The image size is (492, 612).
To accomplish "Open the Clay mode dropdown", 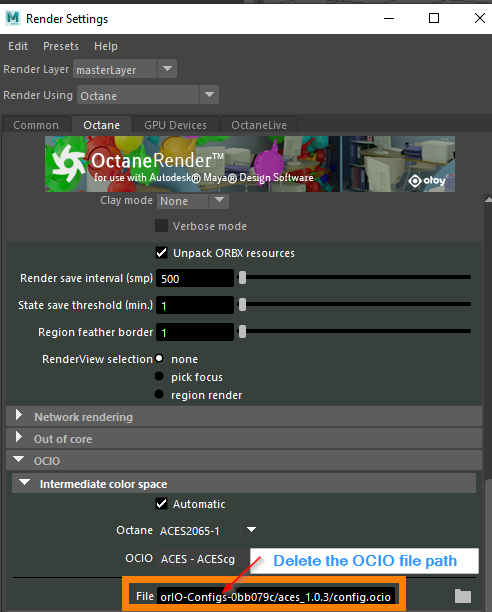I will [x=193, y=201].
